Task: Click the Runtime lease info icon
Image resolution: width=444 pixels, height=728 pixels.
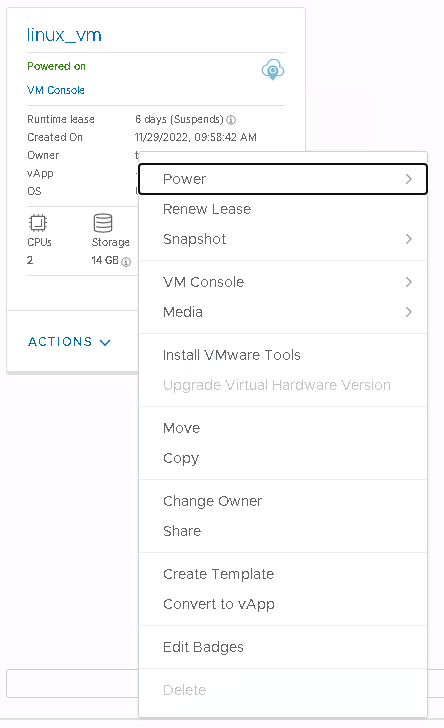Action: pyautogui.click(x=231, y=120)
